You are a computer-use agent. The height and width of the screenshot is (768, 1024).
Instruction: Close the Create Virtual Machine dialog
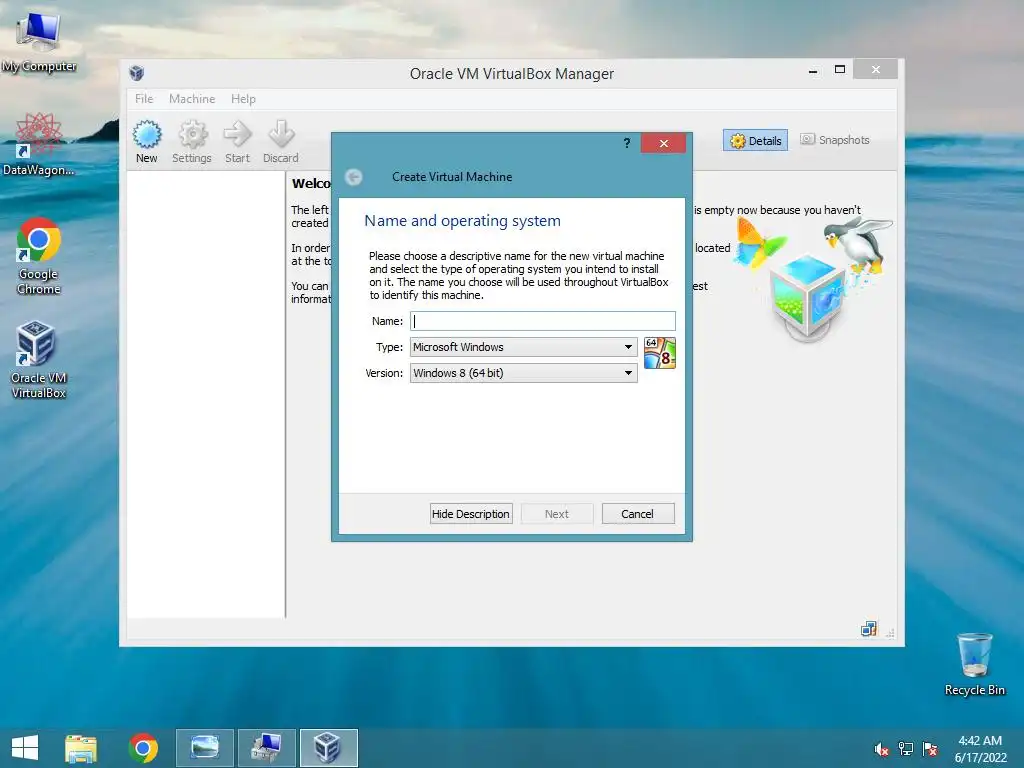pyautogui.click(x=664, y=143)
